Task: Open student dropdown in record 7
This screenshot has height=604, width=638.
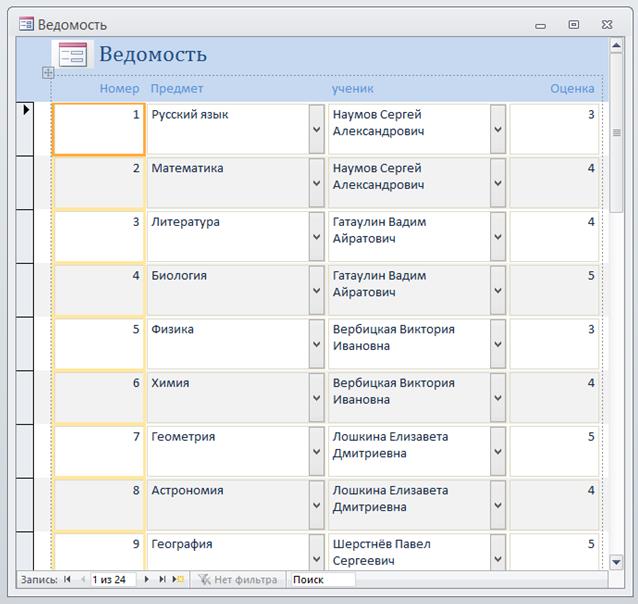Action: coord(498,452)
